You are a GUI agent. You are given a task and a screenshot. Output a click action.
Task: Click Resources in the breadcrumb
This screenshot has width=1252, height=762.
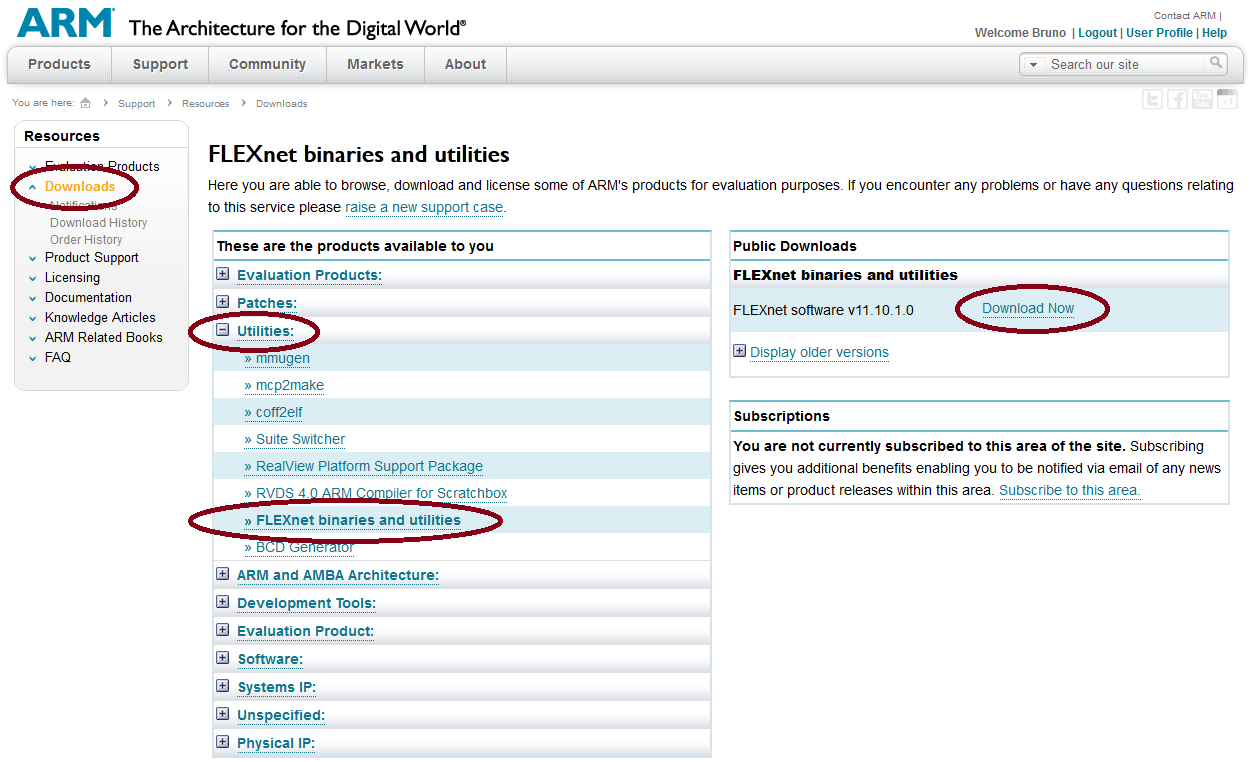pos(205,103)
